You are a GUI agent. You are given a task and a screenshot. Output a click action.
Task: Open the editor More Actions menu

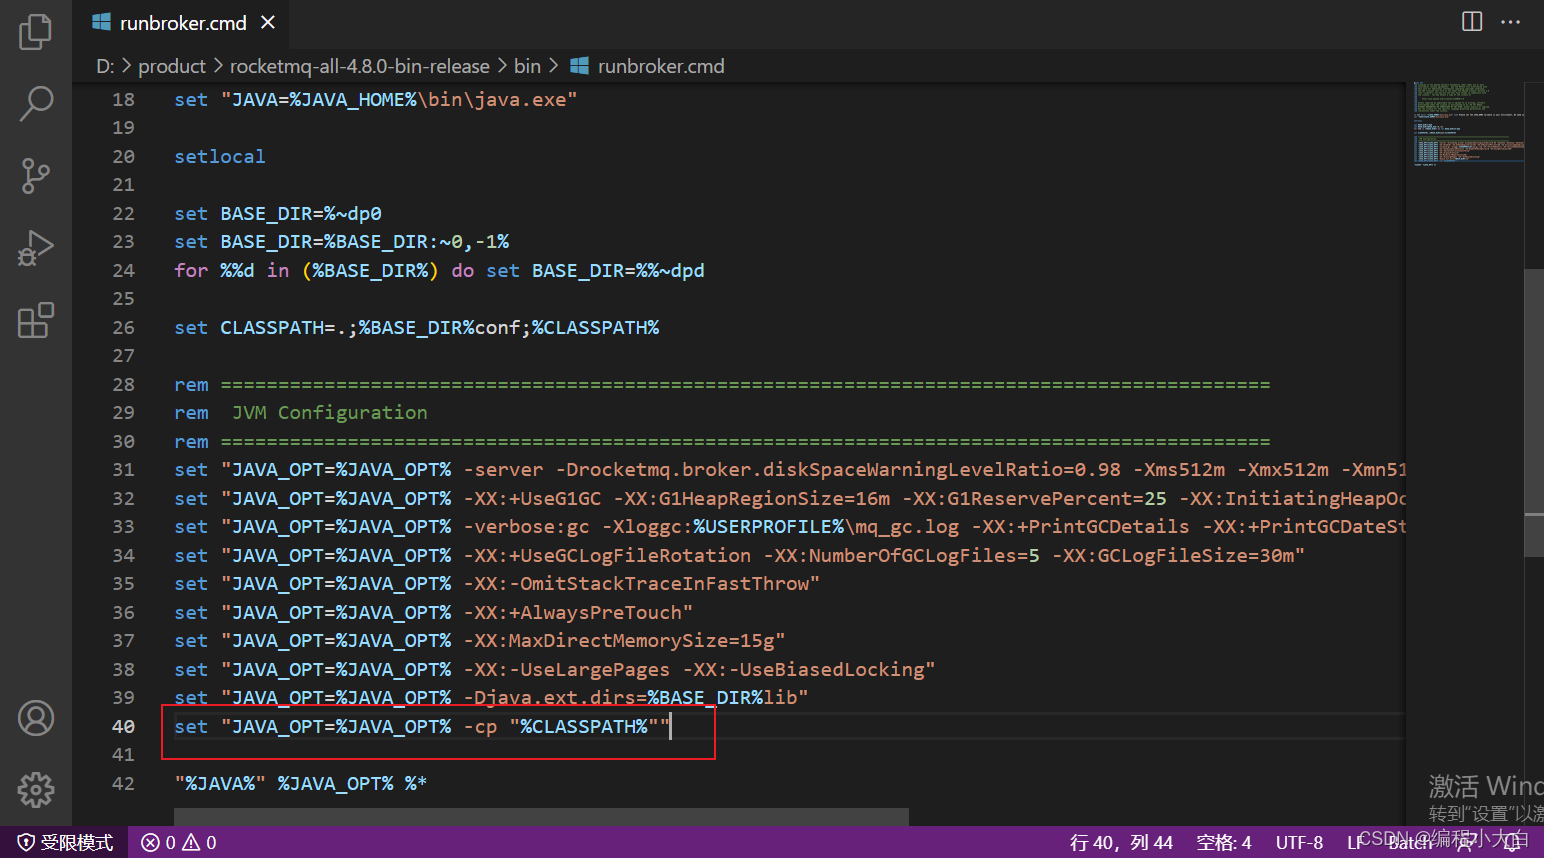1511,21
